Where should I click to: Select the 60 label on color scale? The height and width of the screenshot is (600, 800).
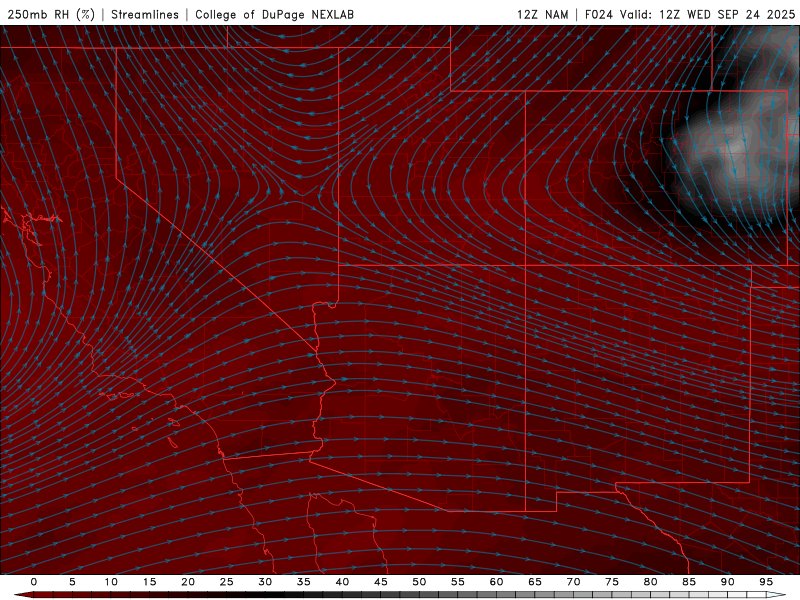(x=496, y=582)
